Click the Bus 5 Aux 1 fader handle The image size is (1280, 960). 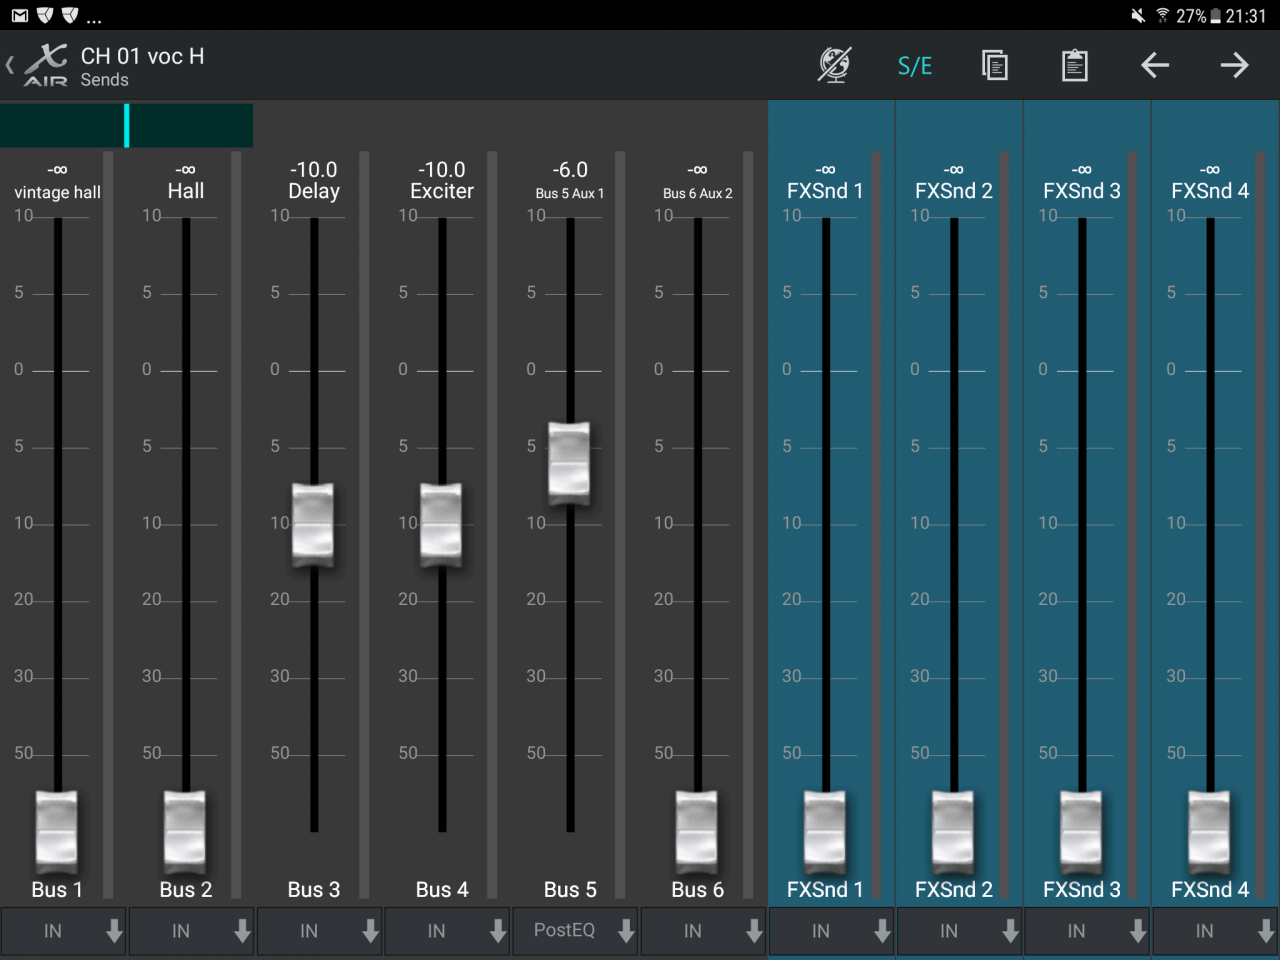tap(569, 462)
